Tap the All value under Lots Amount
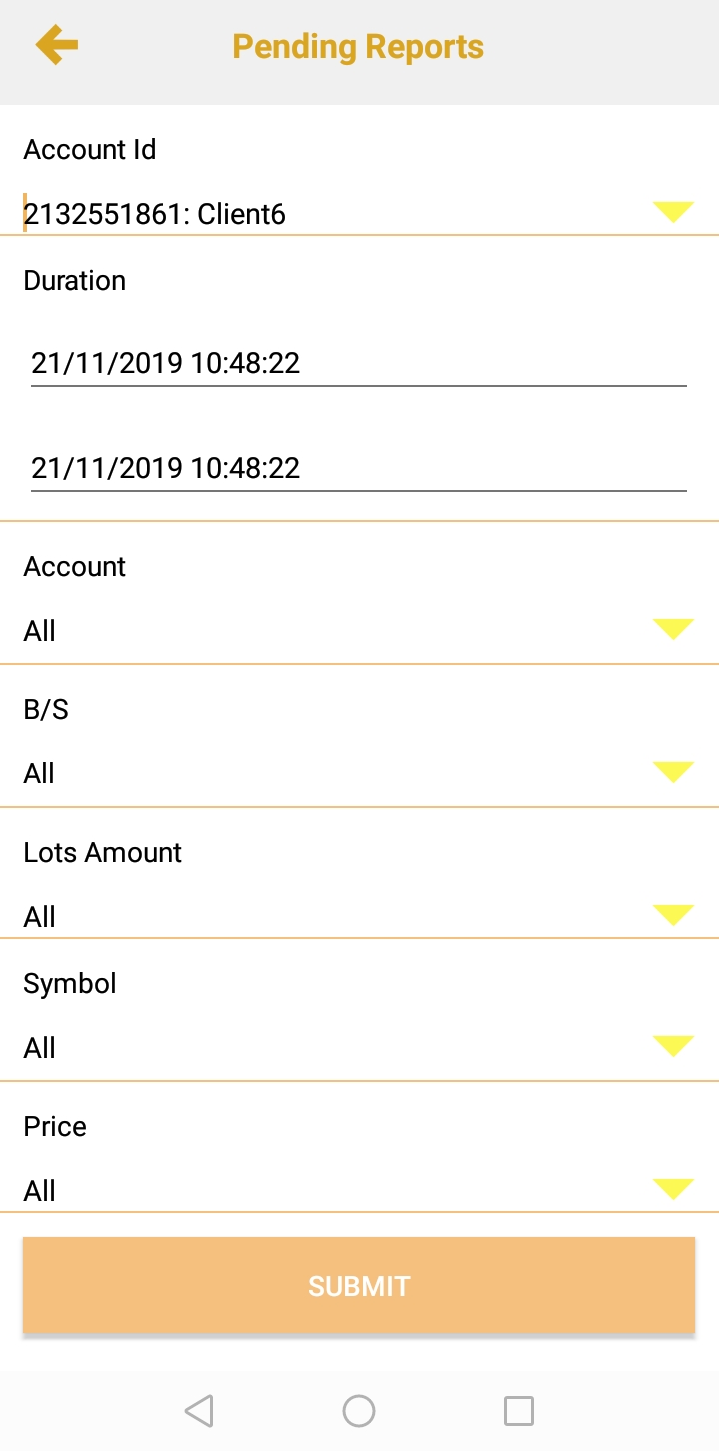Image resolution: width=719 pixels, height=1451 pixels. 40,917
